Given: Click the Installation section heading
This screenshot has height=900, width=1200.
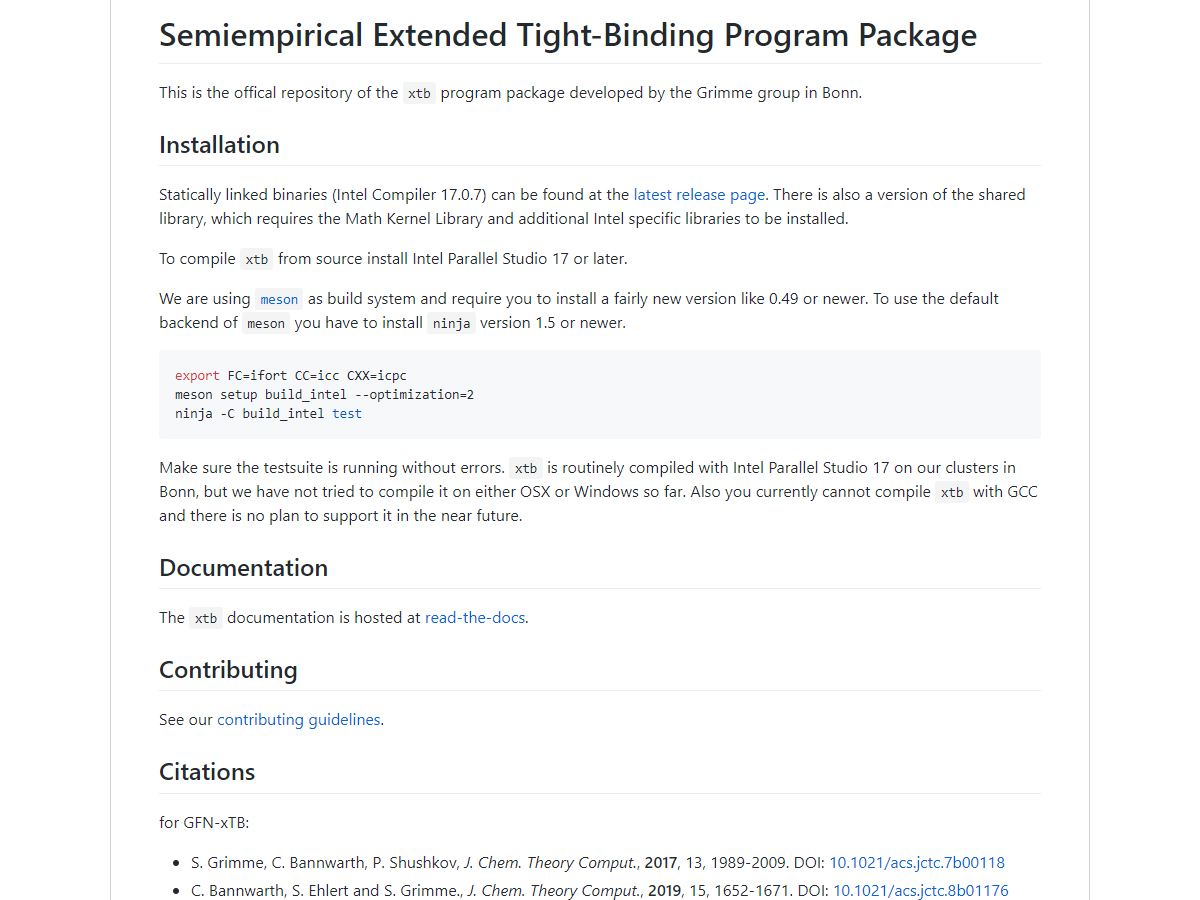Looking at the screenshot, I should [219, 145].
